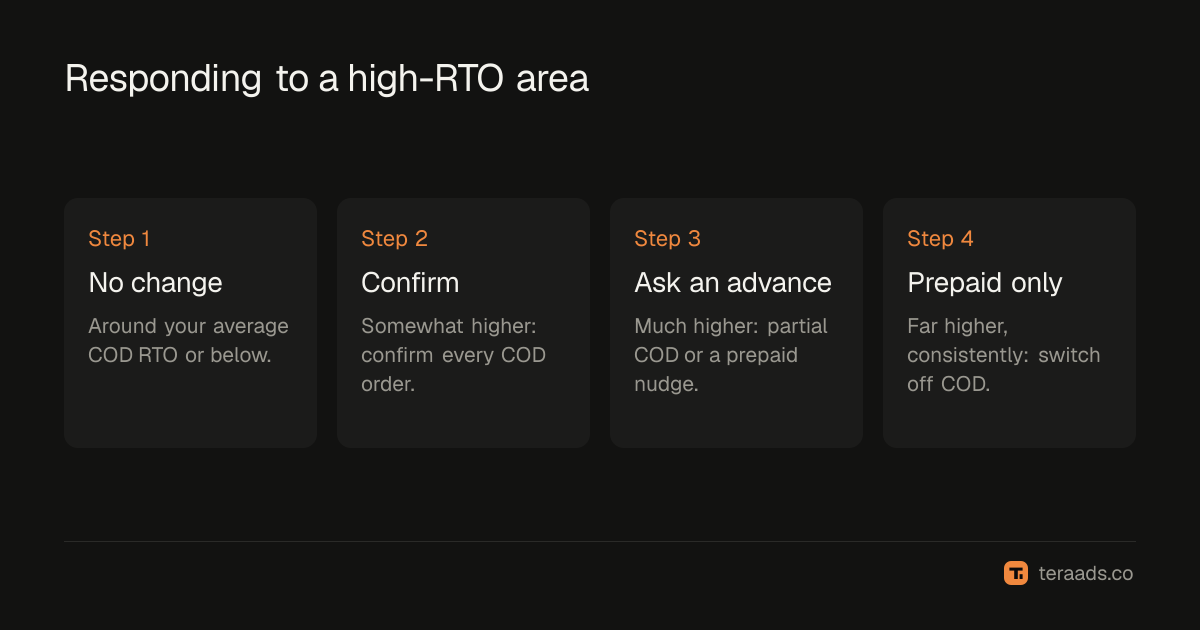Select the Prepaid only heading
The image size is (1200, 630).
[x=985, y=283]
